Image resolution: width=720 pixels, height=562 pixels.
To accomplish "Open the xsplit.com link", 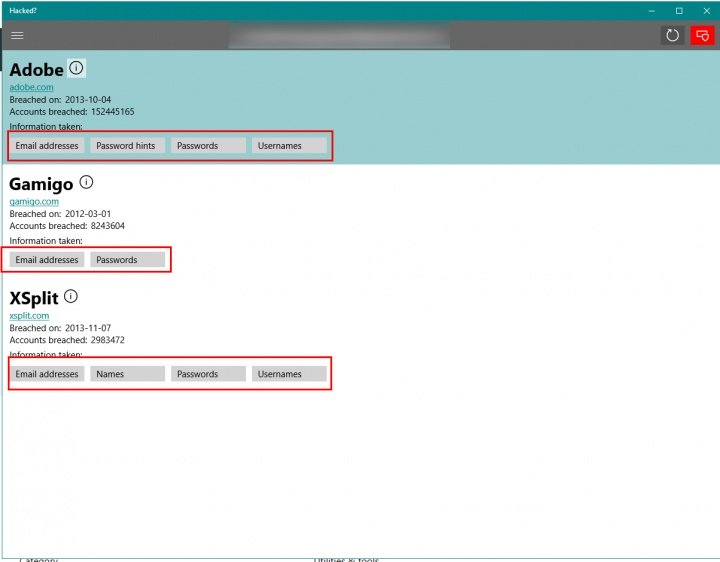I will point(29,315).
